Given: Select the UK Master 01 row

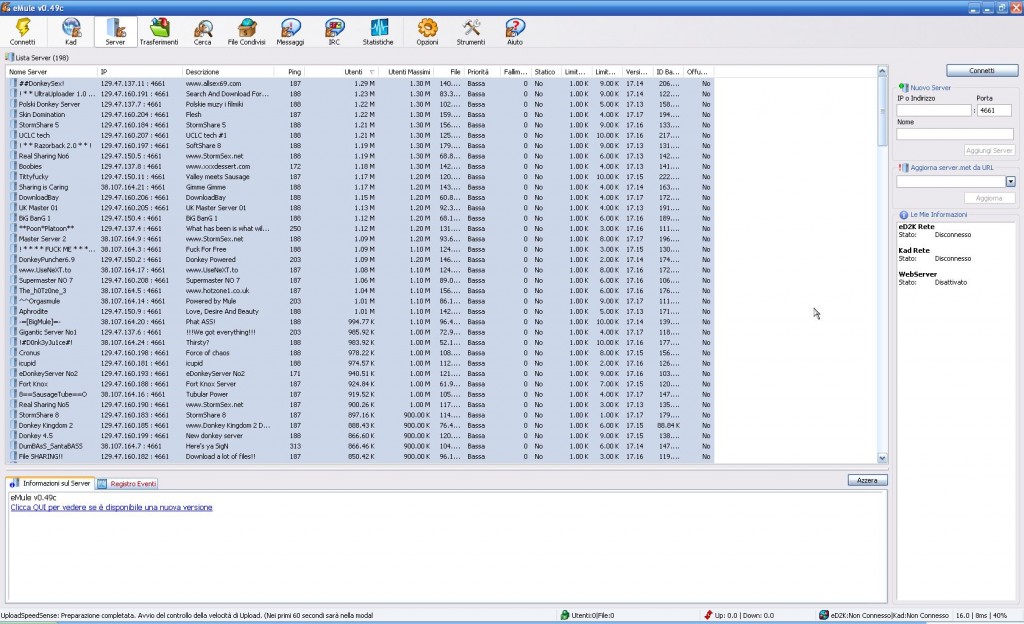Looking at the screenshot, I should (360, 208).
